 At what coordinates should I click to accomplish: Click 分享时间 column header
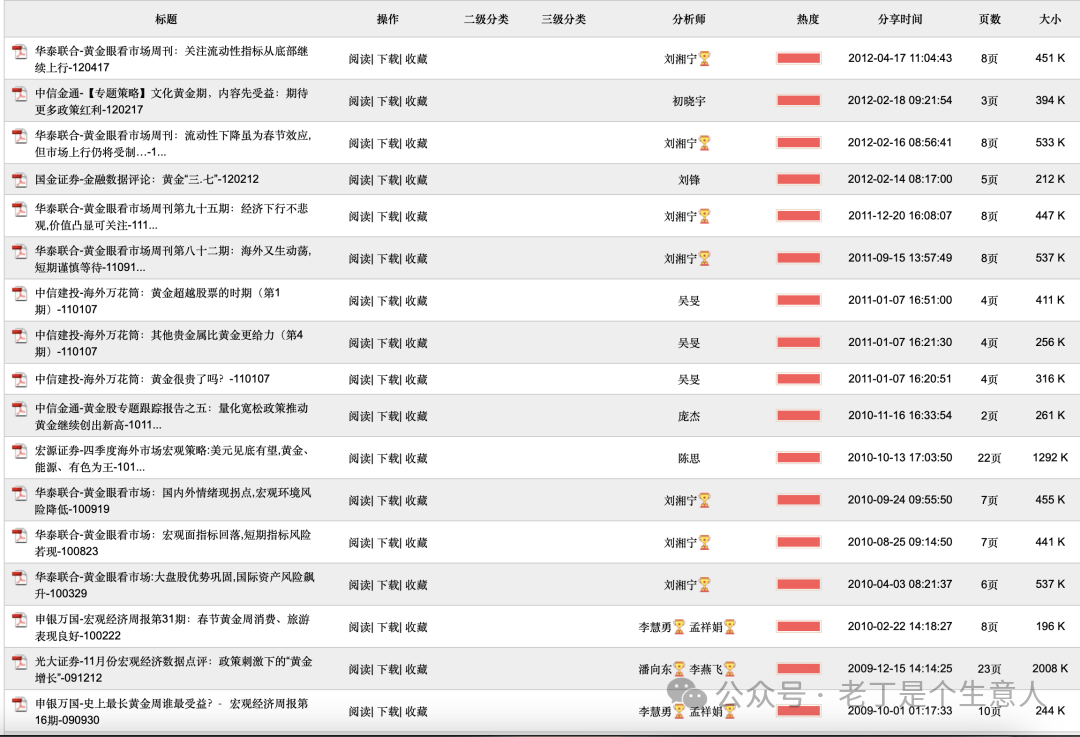900,19
